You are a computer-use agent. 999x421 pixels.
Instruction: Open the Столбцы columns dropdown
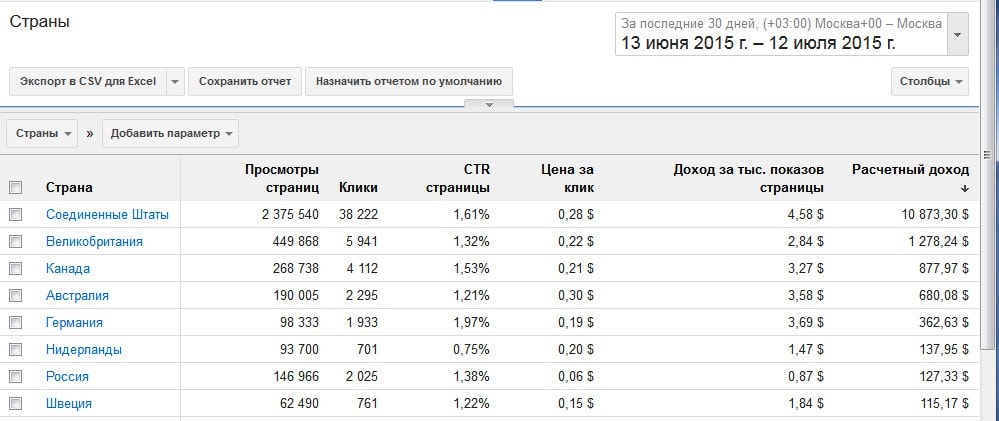(930, 82)
